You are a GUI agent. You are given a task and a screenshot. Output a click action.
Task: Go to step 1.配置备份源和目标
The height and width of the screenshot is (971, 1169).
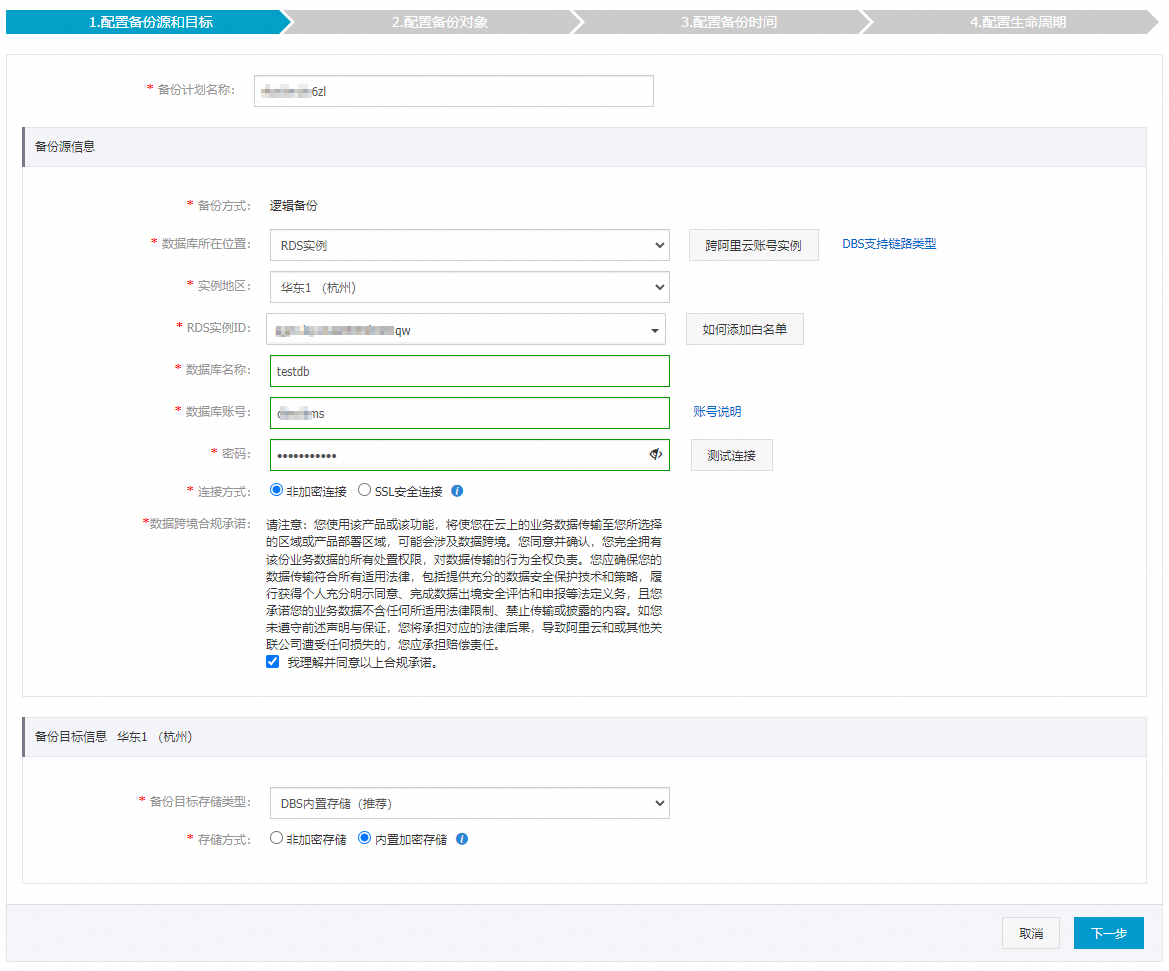pos(151,22)
